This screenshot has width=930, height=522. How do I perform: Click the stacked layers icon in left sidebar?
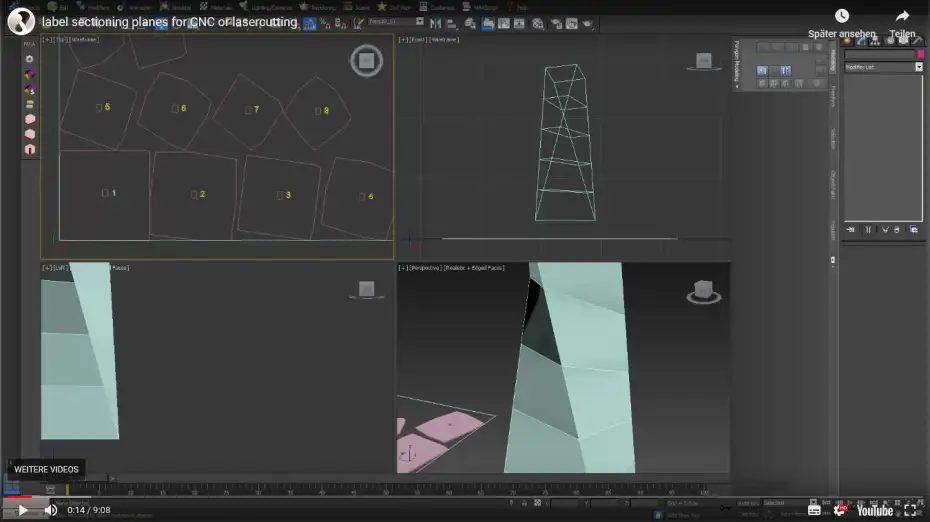point(30,104)
